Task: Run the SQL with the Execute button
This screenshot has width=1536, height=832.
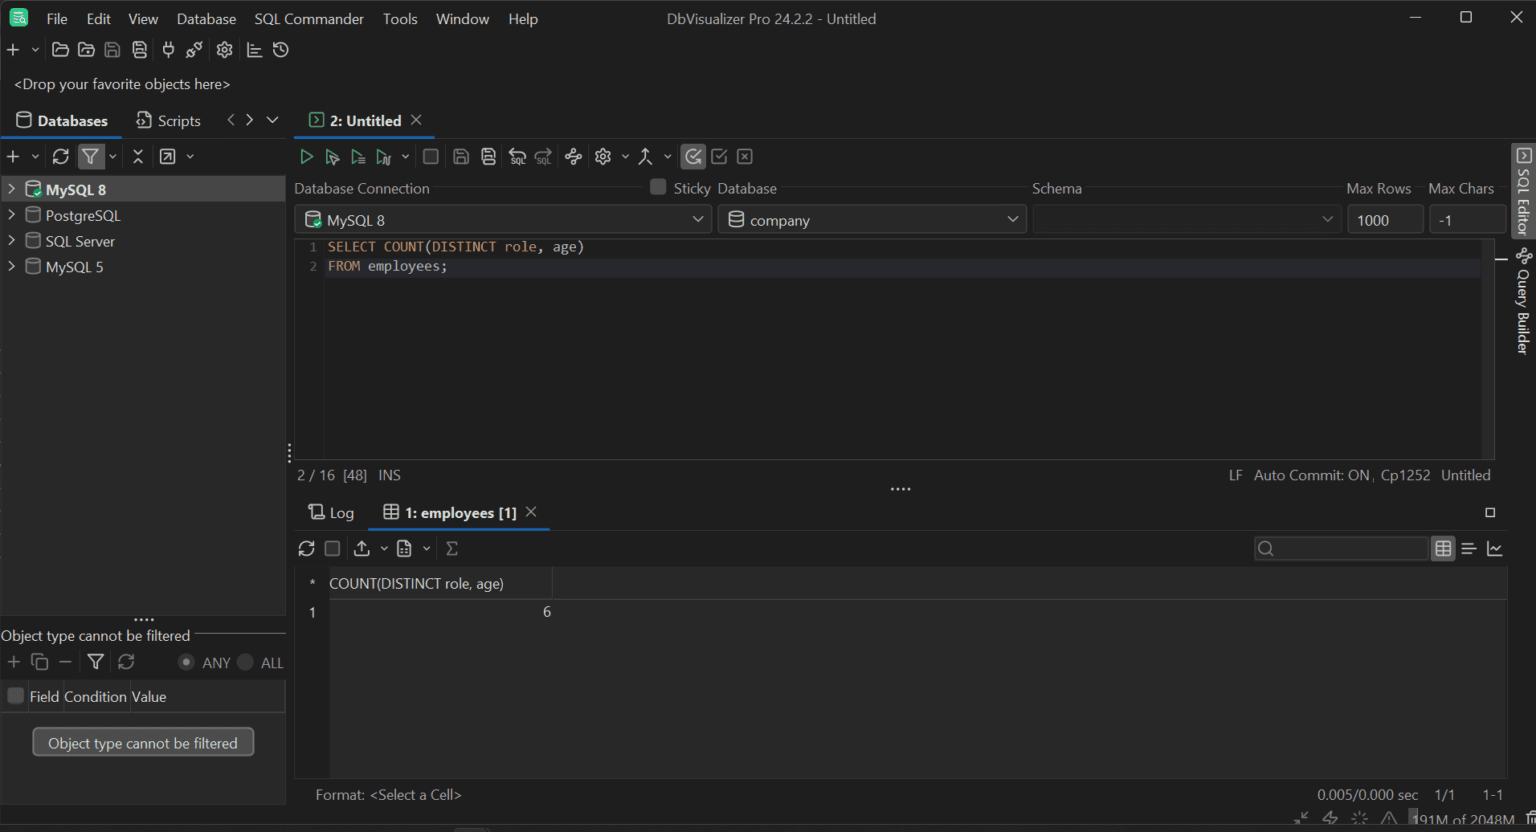Action: (x=306, y=157)
